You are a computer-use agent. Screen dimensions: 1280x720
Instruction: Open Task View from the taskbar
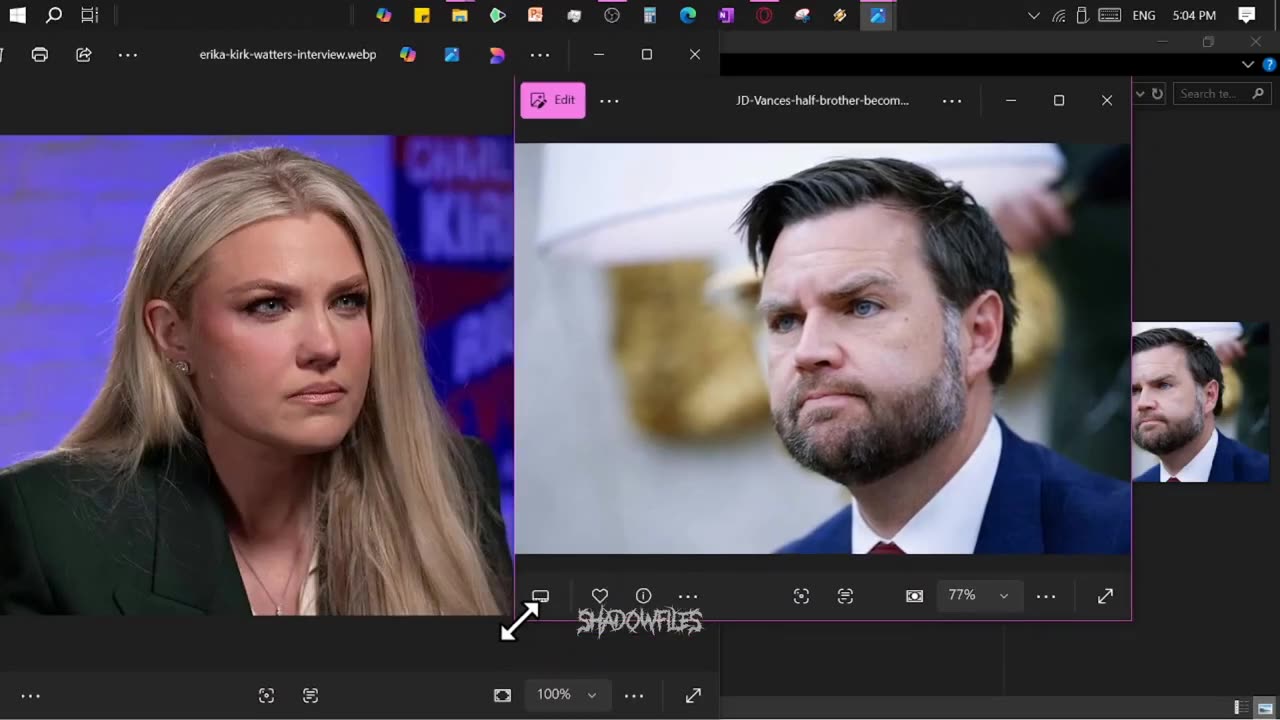point(89,15)
